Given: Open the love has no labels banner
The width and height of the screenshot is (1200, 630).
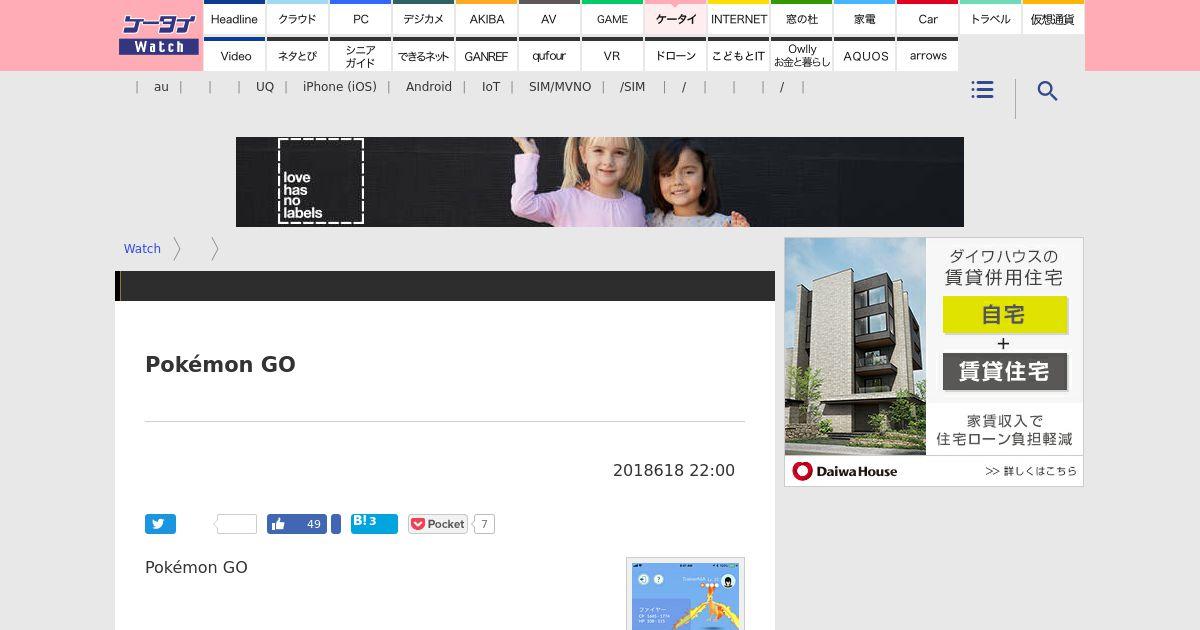Looking at the screenshot, I should pos(600,182).
